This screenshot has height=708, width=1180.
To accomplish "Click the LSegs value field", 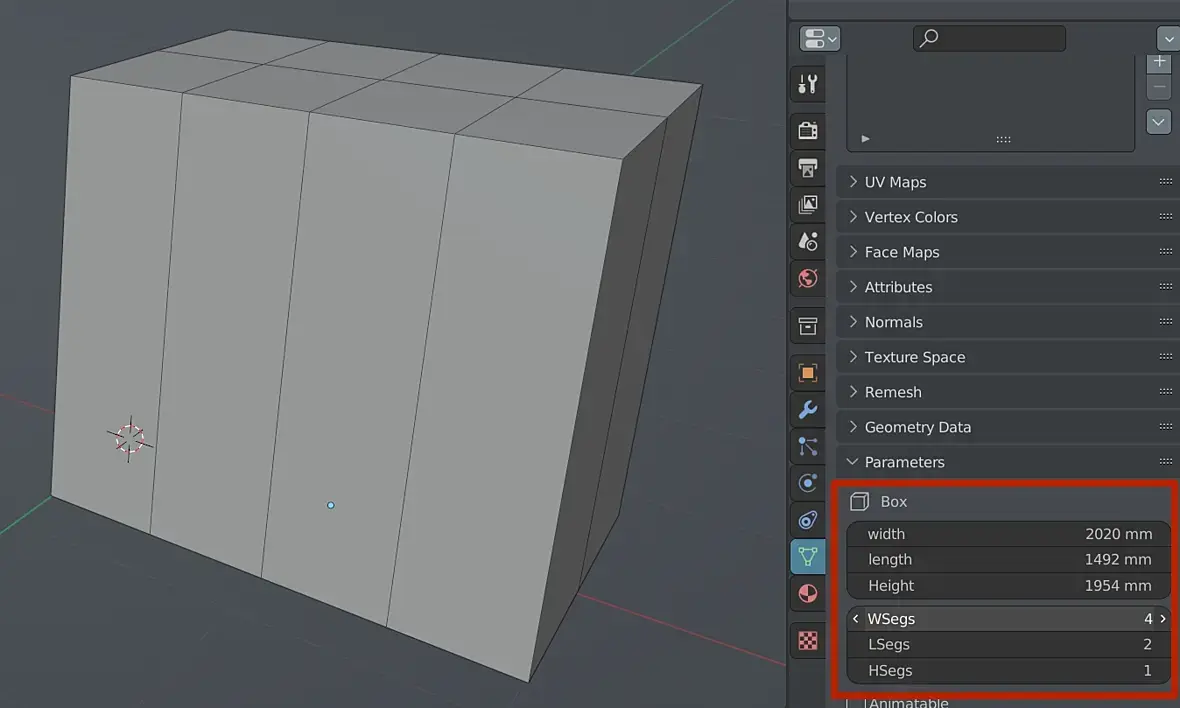I will (x=1008, y=644).
